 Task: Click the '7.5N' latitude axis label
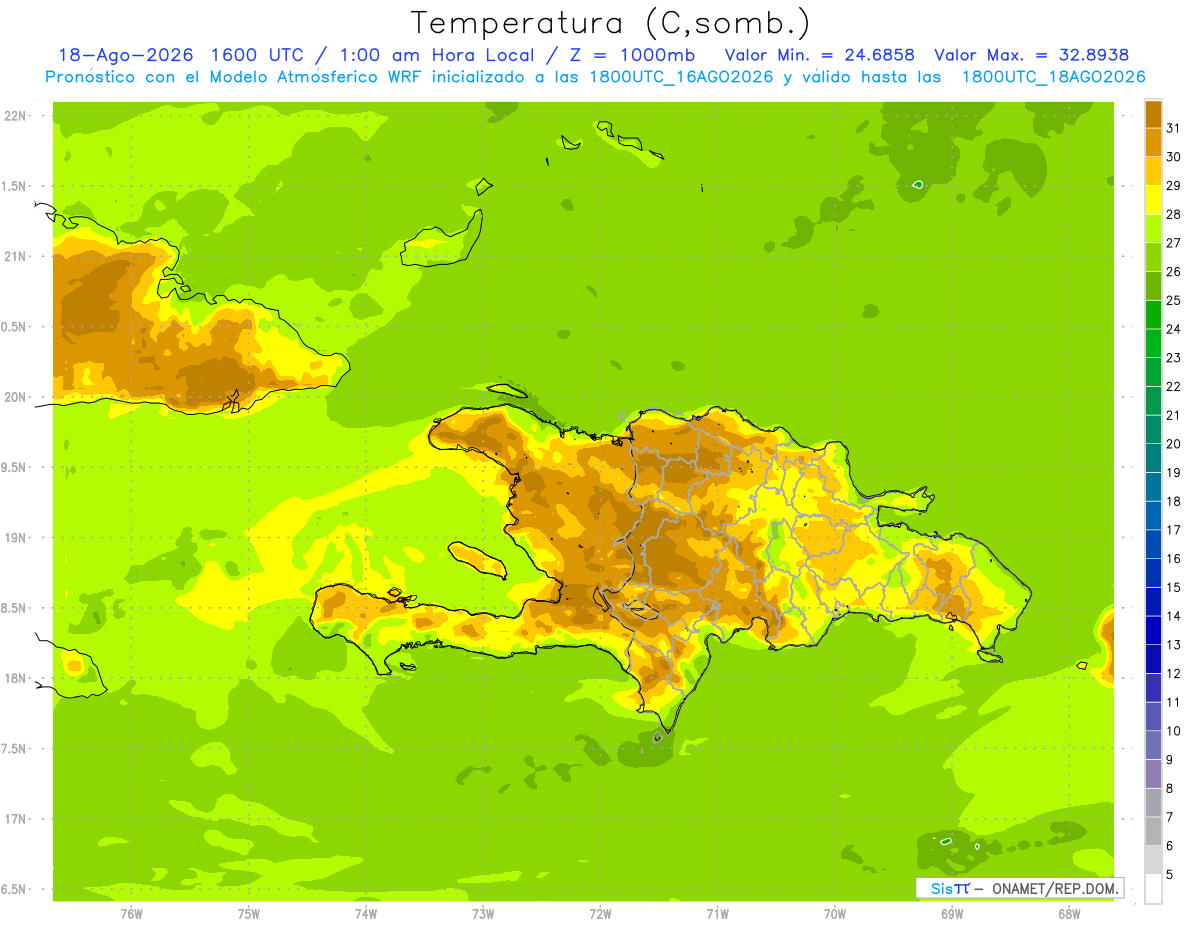click(15, 749)
